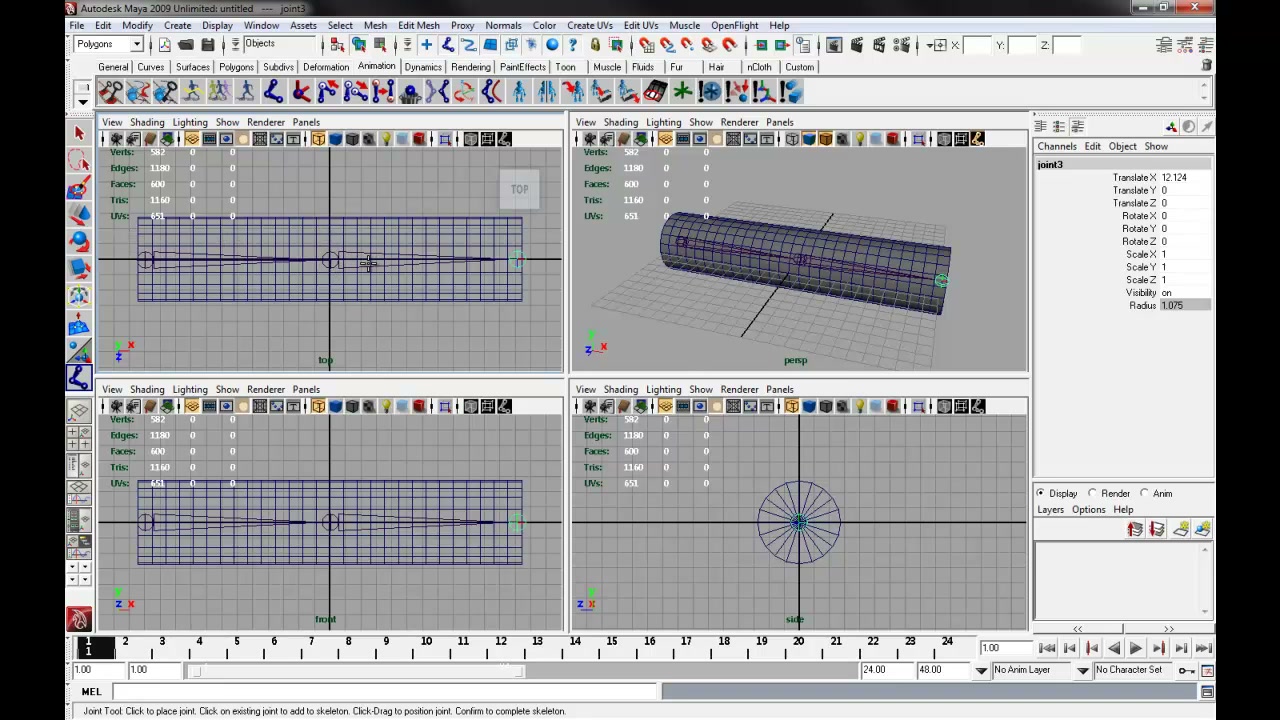Select the Anim radio button
This screenshot has width=1280, height=720.
click(x=1145, y=493)
